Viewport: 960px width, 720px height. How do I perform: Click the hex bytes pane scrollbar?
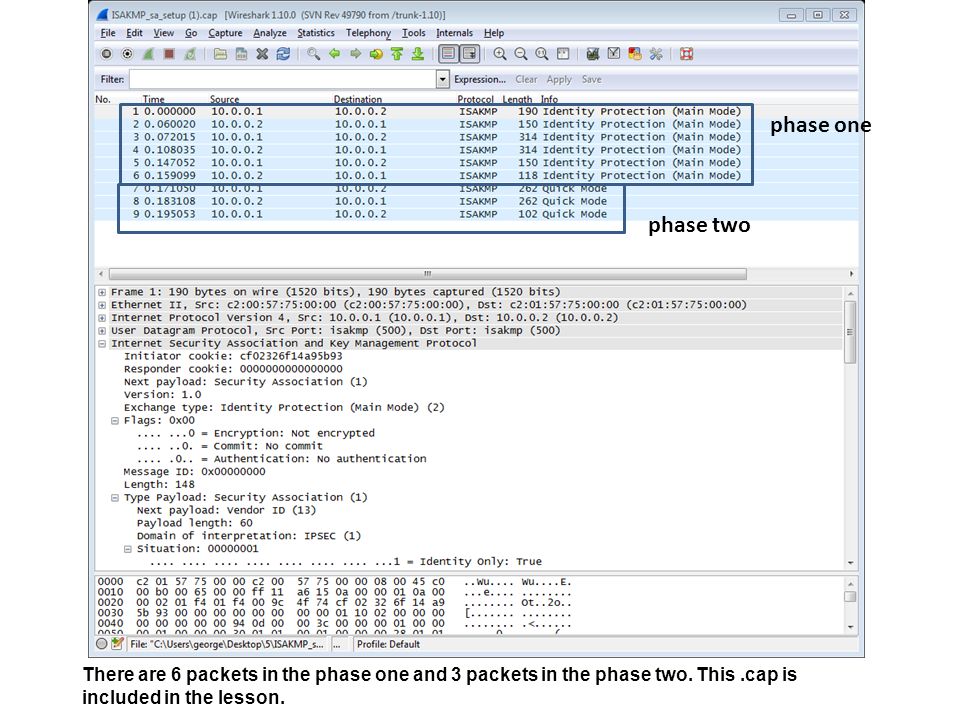coord(850,596)
